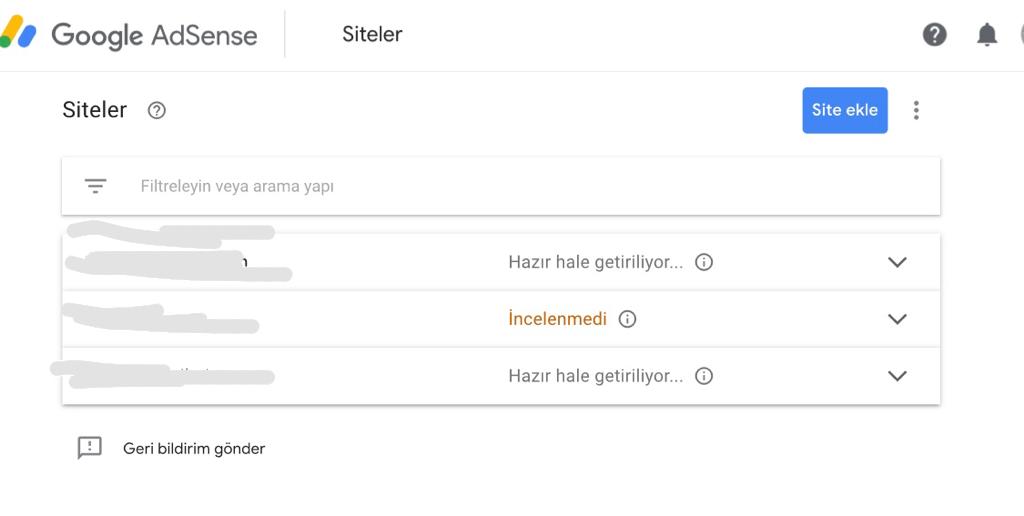1024x516 pixels.
Task: Open the notifications bell icon
Action: [987, 34]
